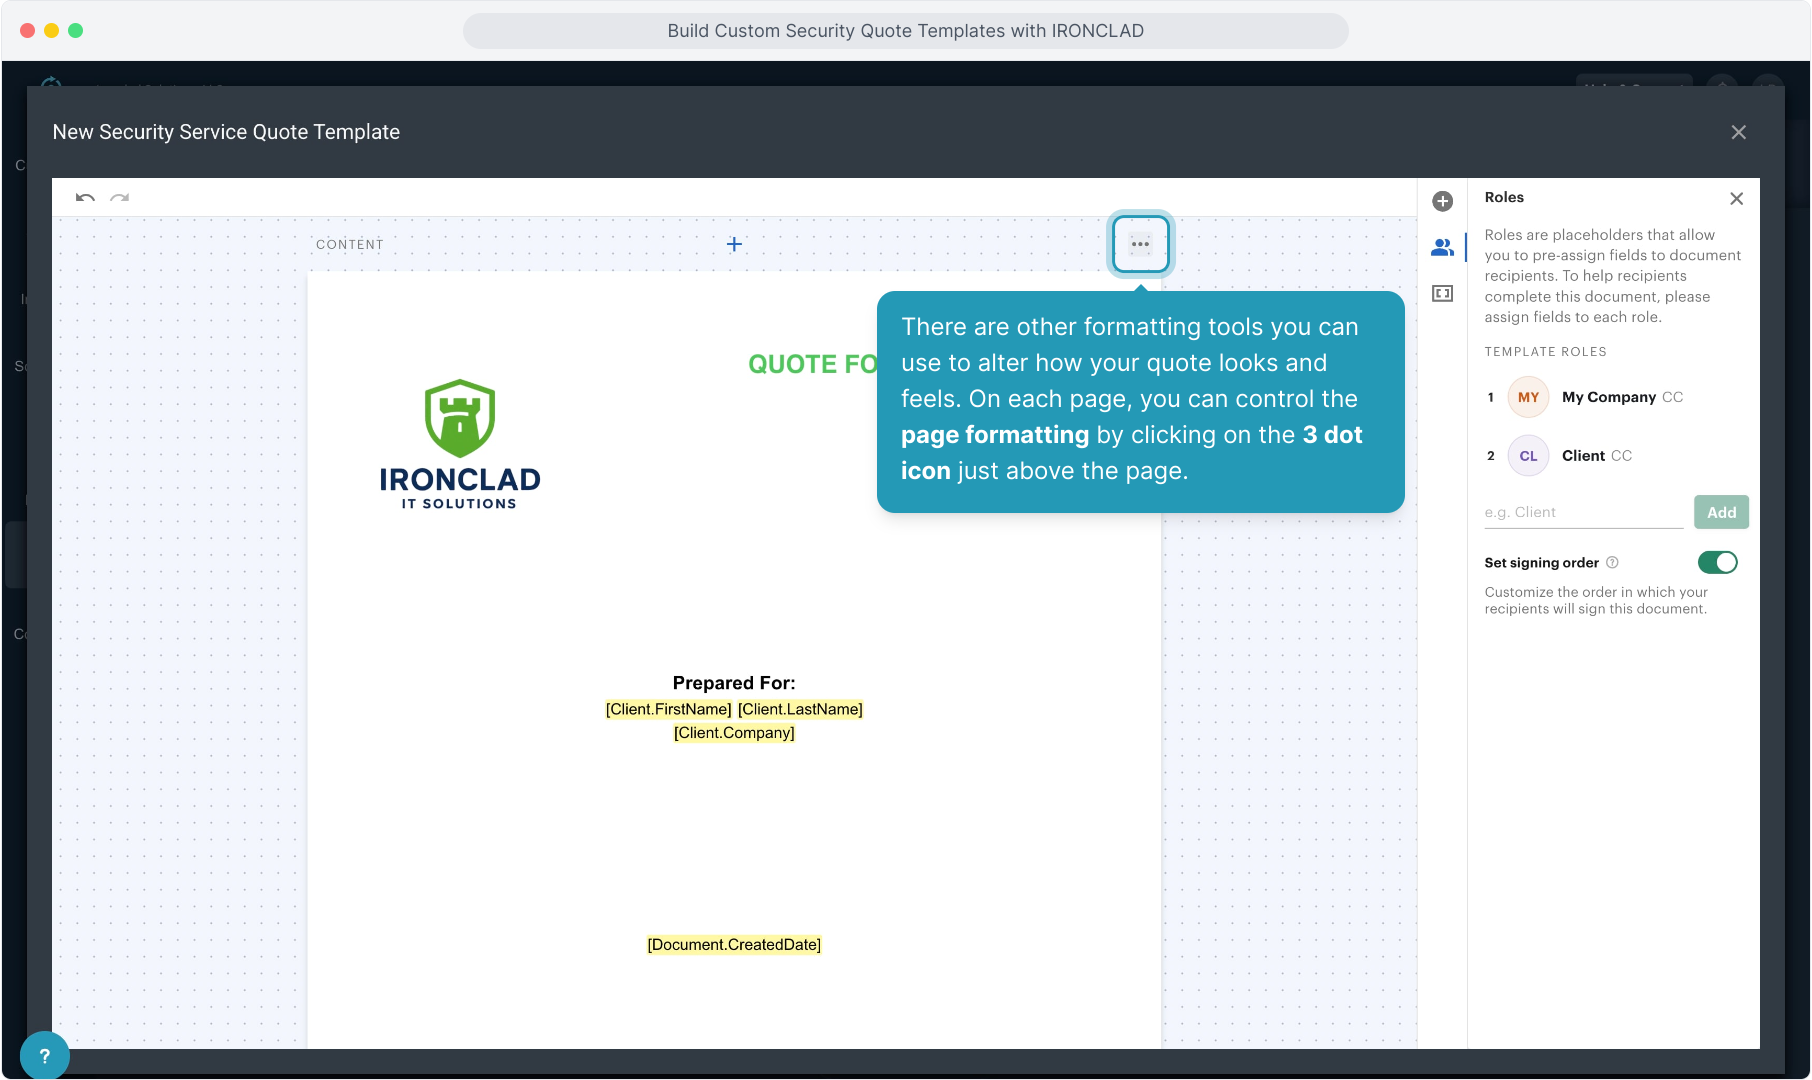Screen dimensions: 1812x1080
Task: Open the help question mark bubble
Action: (x=44, y=1055)
